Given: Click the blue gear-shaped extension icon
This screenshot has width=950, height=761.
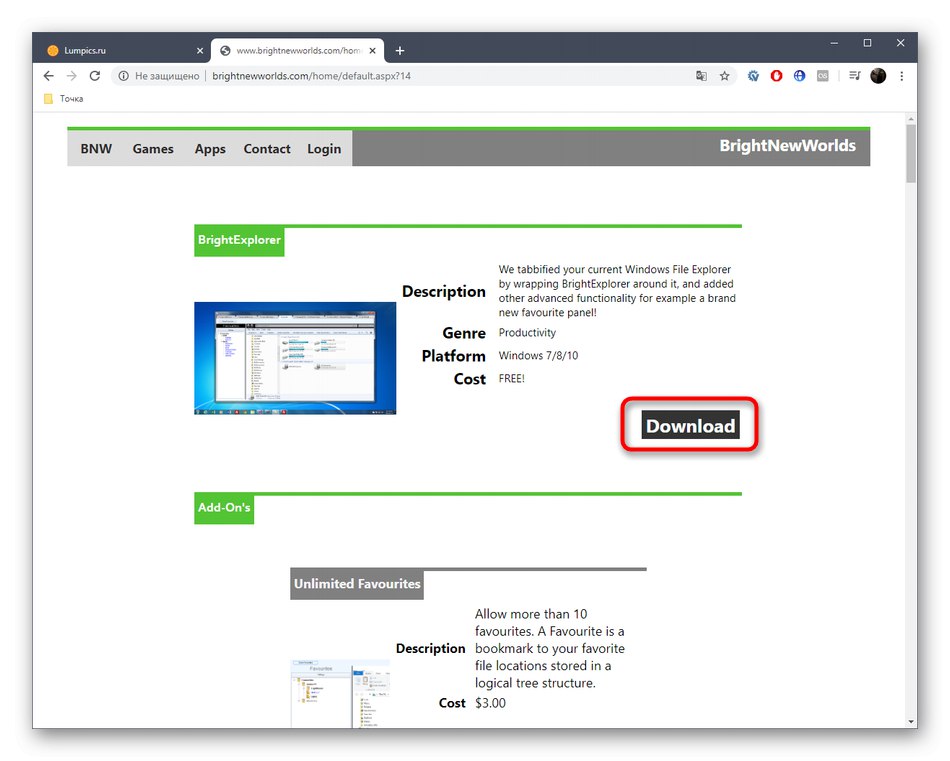Looking at the screenshot, I should (753, 76).
